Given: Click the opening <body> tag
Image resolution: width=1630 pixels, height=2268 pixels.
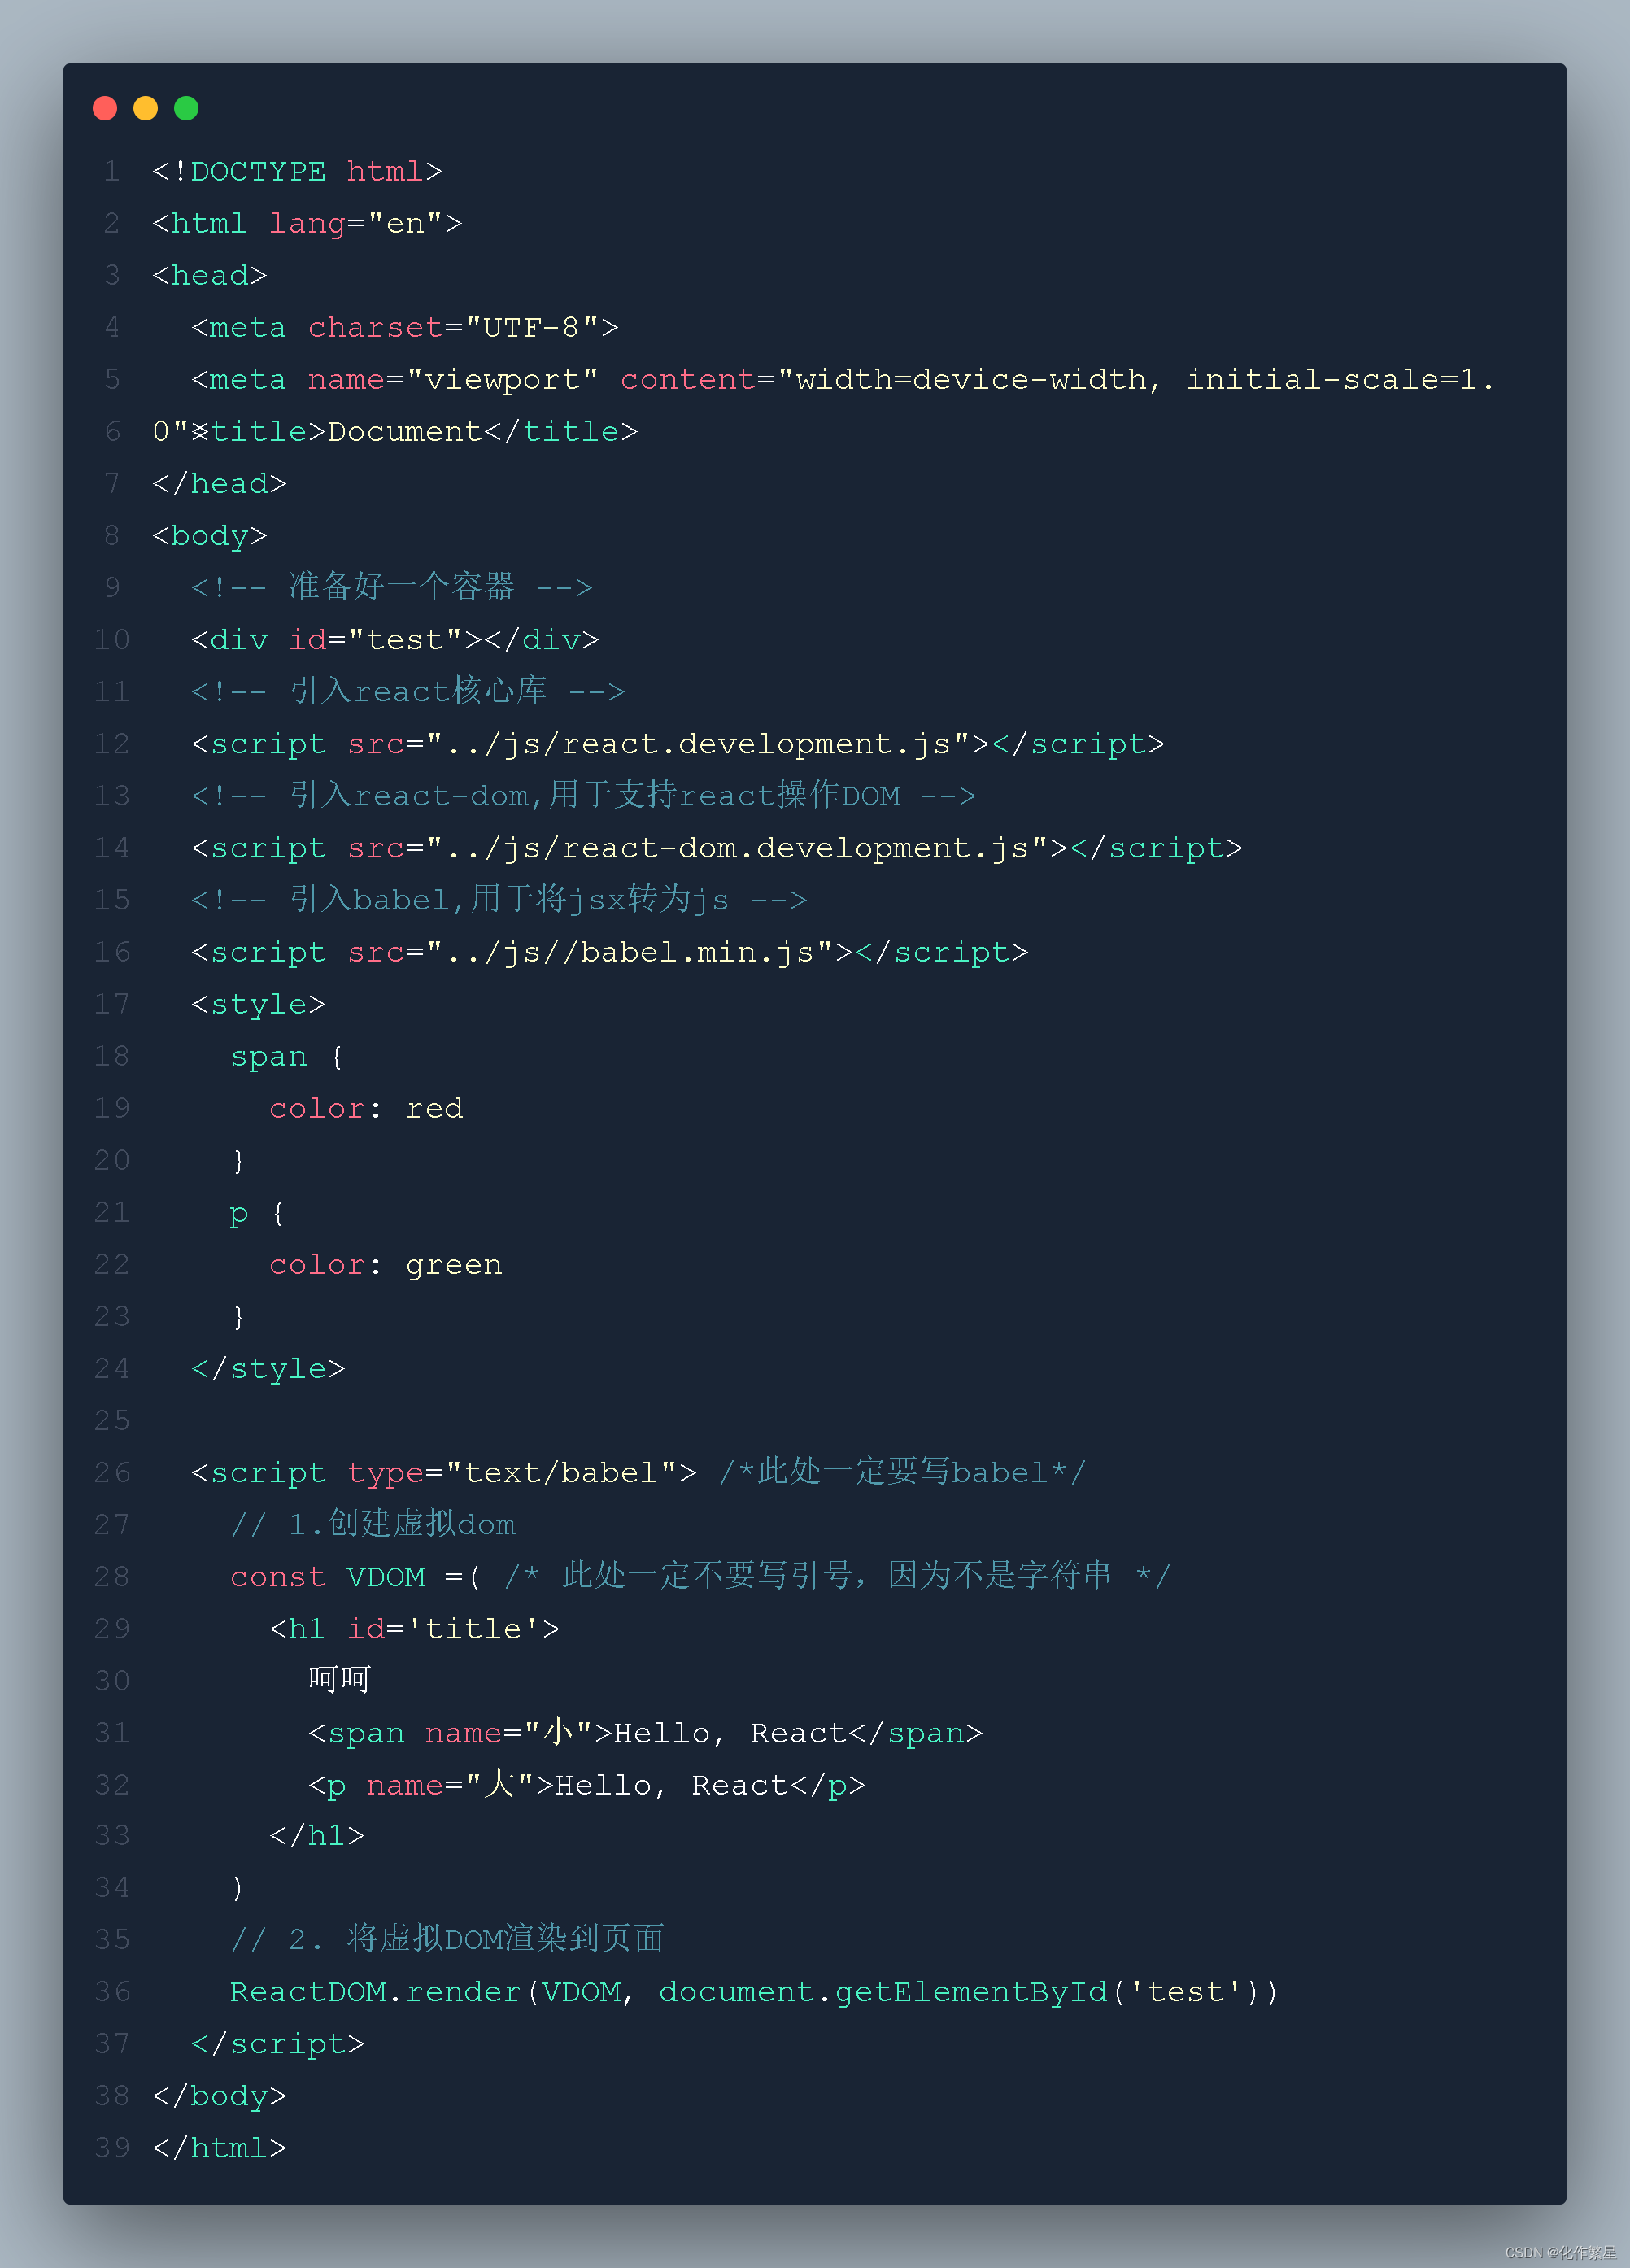Looking at the screenshot, I should [x=210, y=536].
